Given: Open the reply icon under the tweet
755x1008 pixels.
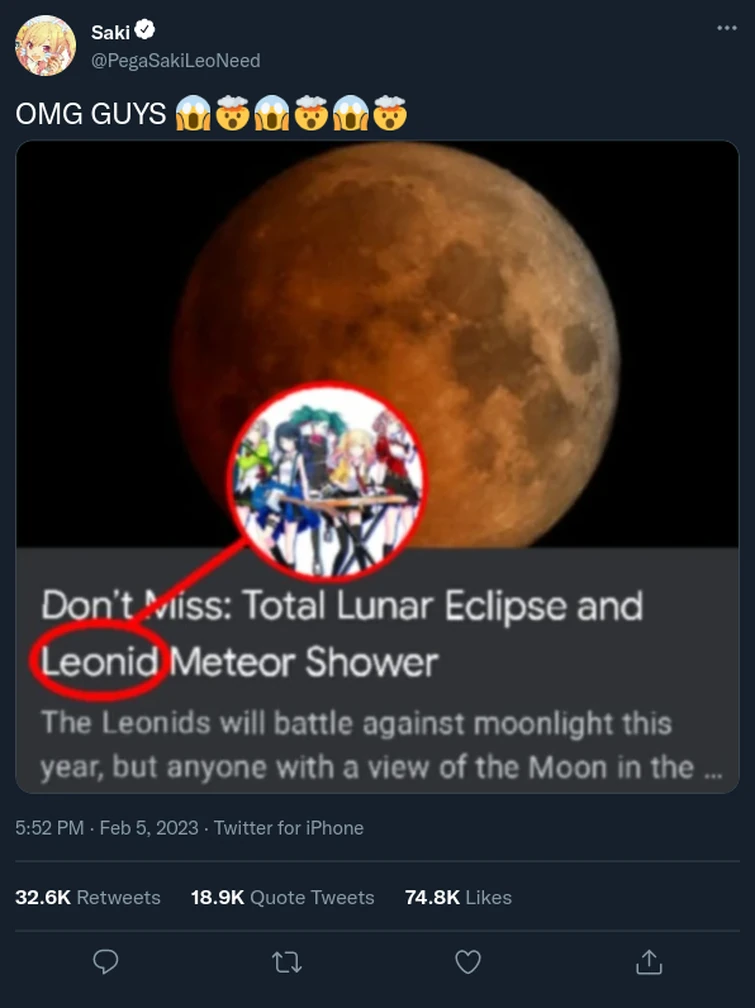Looking at the screenshot, I should (x=105, y=962).
